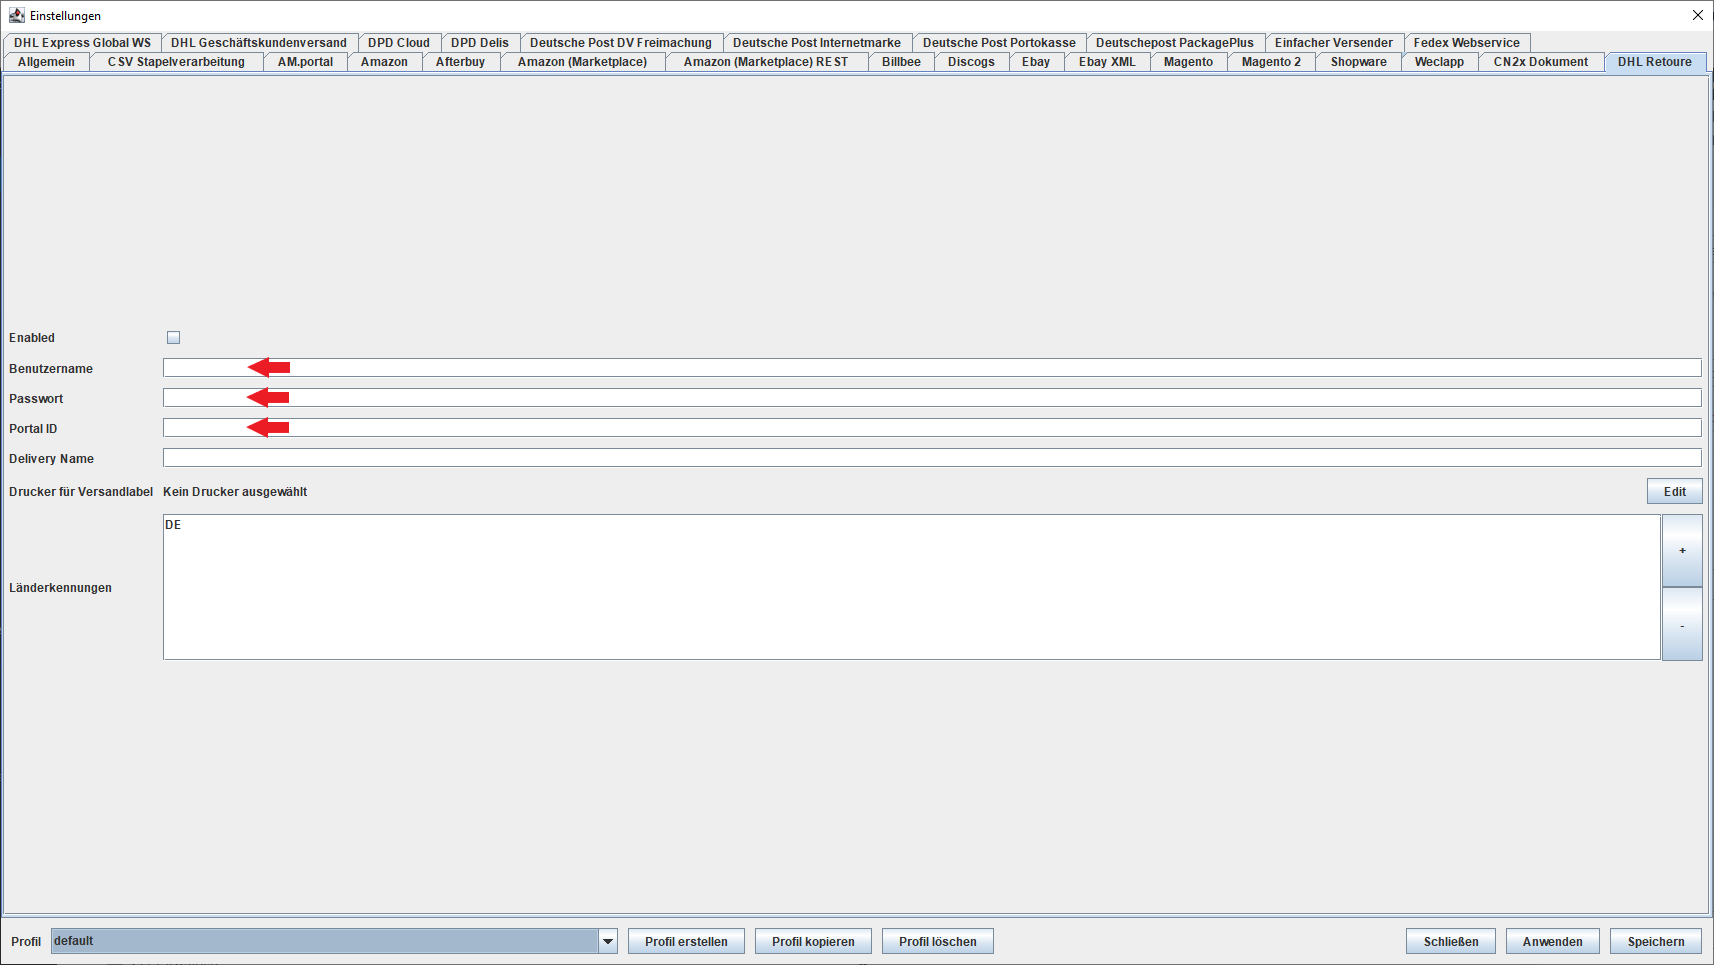Click Edit for the Versandlabel printer
This screenshot has height=965, width=1714.
1675,491
